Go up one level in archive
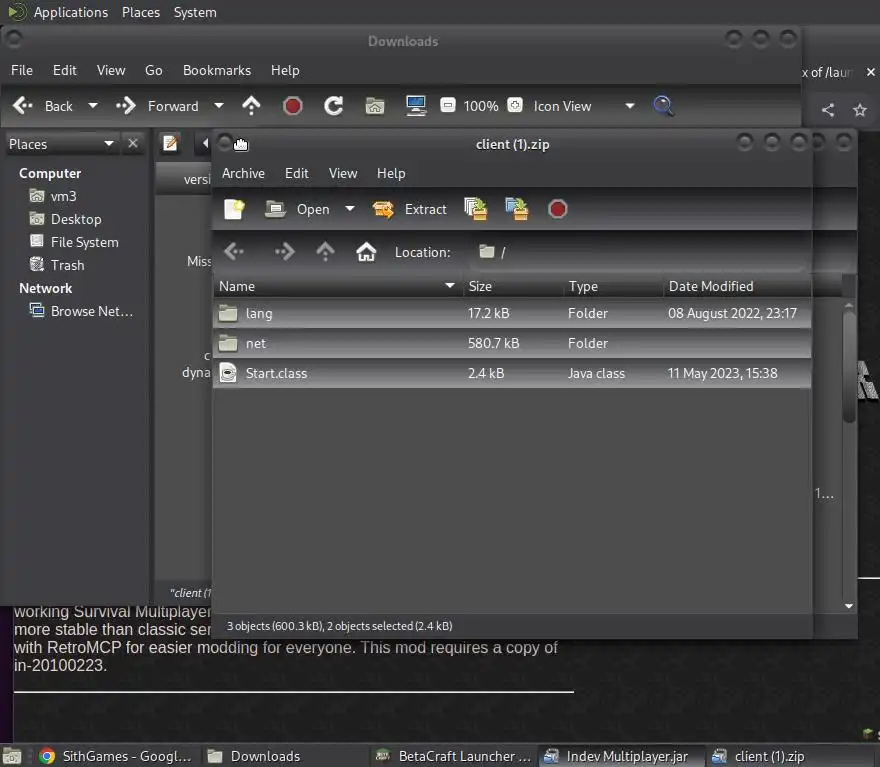Screen dimensions: 880x767 [325, 252]
